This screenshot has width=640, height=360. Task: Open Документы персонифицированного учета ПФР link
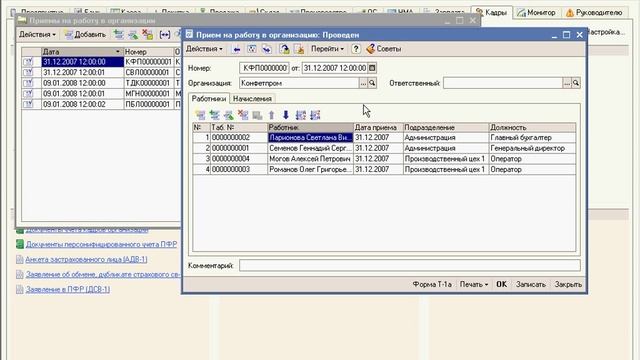(x=101, y=244)
